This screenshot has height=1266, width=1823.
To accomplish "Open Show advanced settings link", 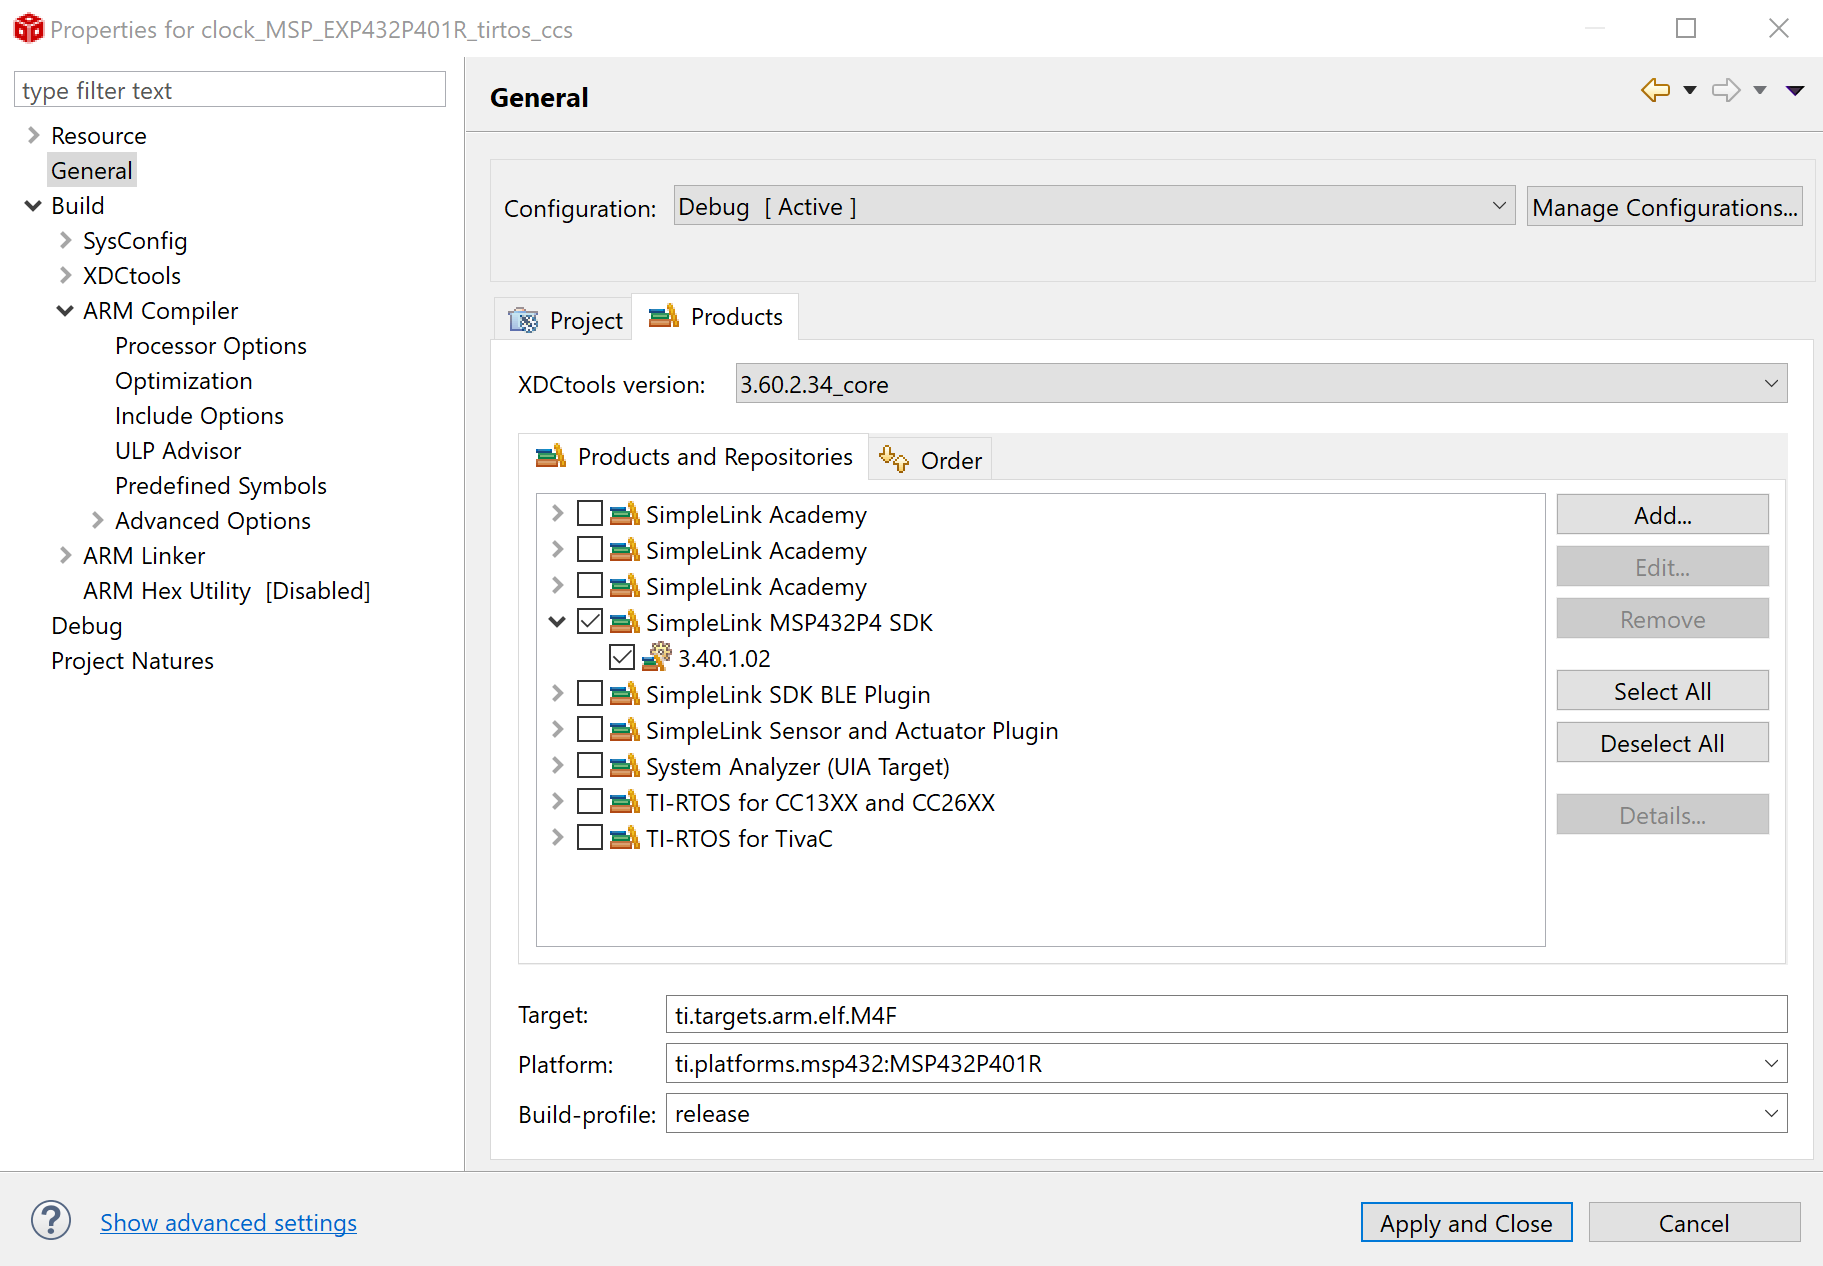I will point(227,1222).
